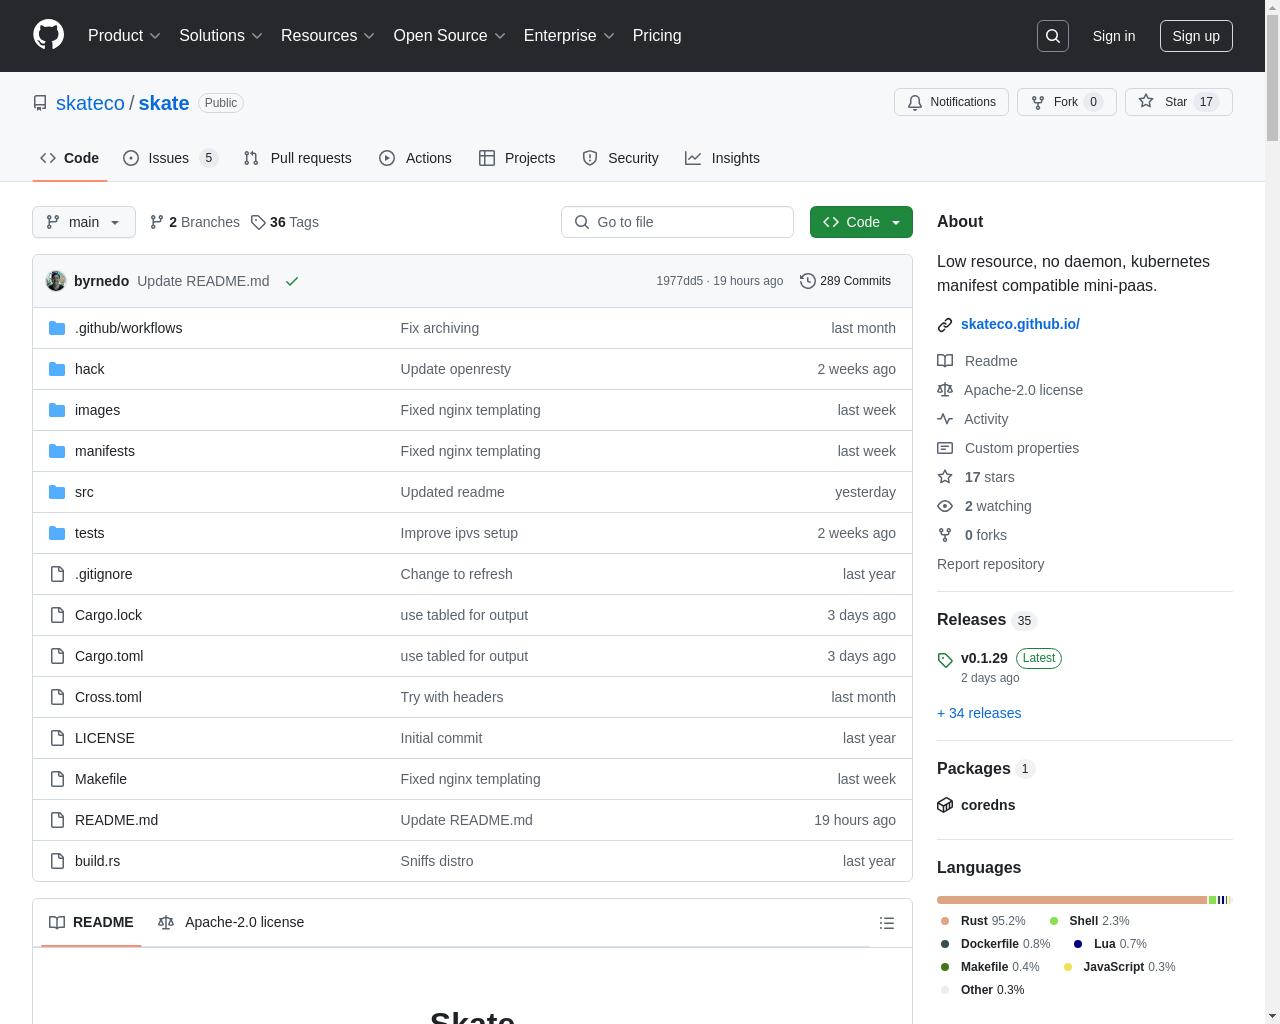Click the clock icon in 289 Commits
Image resolution: width=1280 pixels, height=1024 pixels.
point(808,281)
